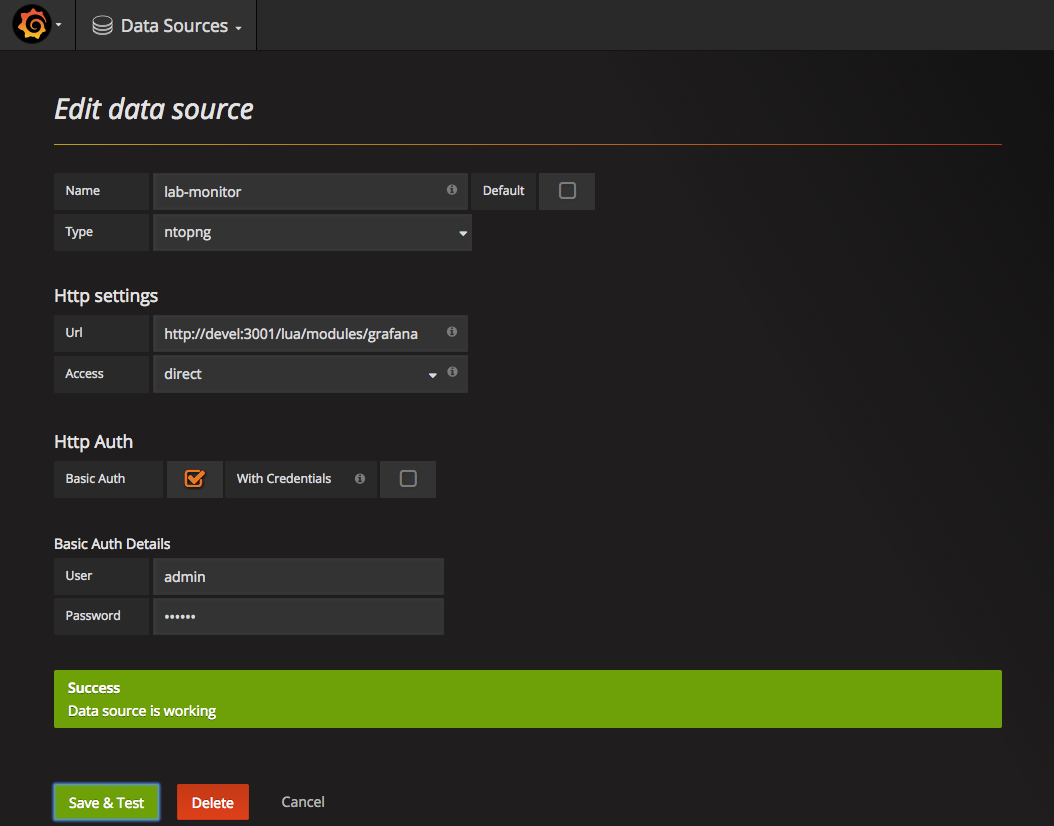Open the Type dropdown showing ntopng

point(313,233)
